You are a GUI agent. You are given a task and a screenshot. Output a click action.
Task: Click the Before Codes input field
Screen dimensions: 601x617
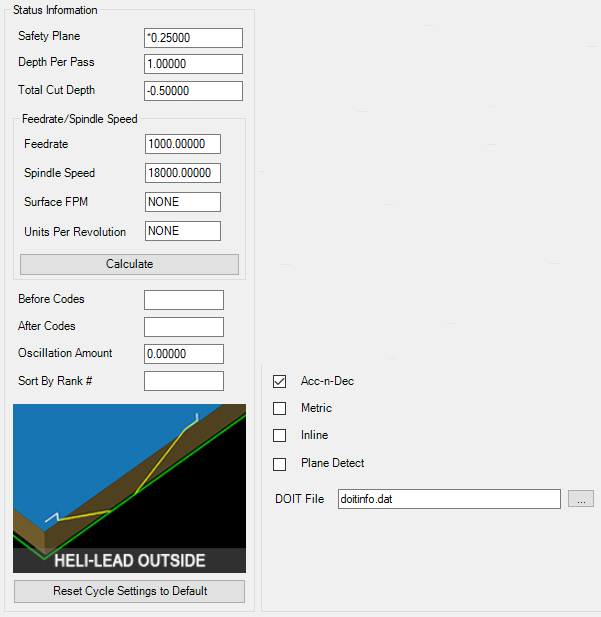(x=184, y=300)
